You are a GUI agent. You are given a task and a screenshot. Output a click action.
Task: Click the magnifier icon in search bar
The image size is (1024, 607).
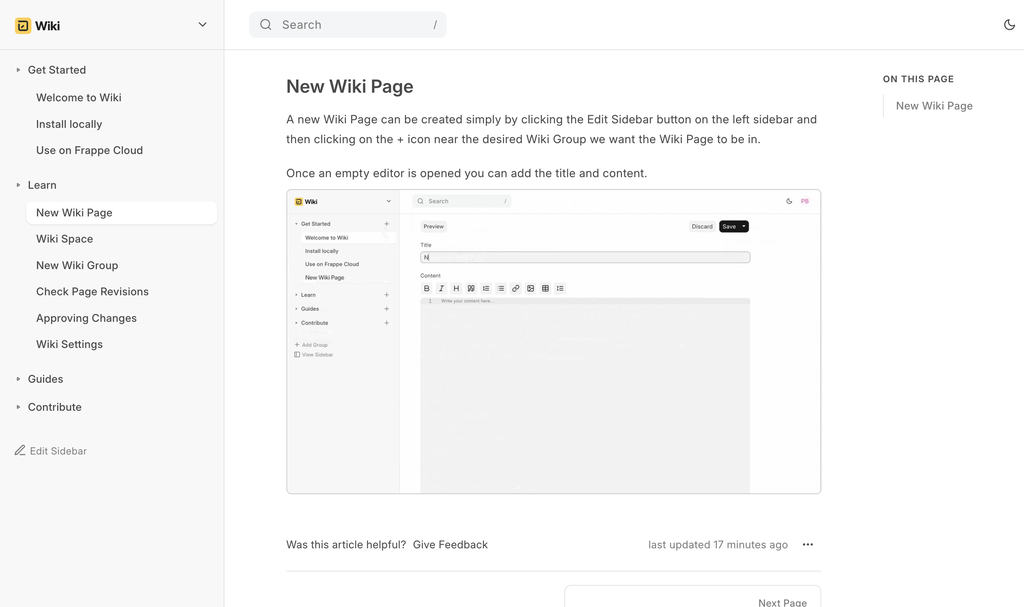(266, 25)
